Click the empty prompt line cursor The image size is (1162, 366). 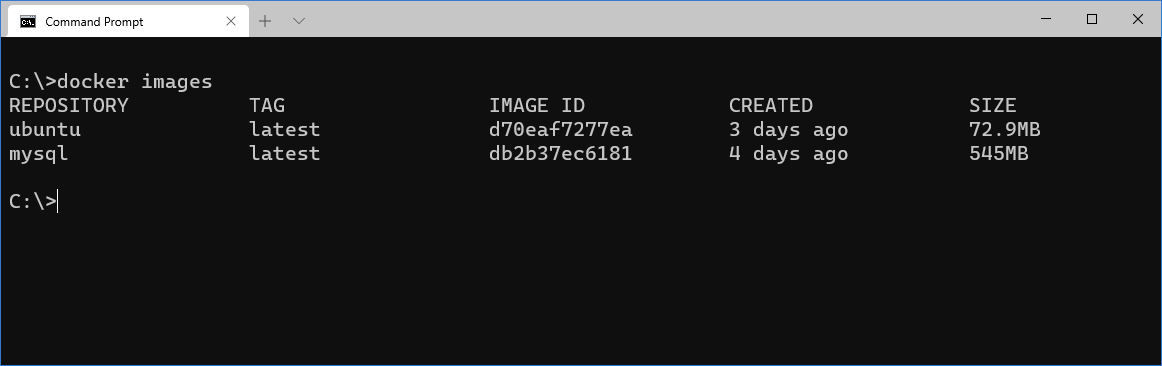tap(57, 202)
